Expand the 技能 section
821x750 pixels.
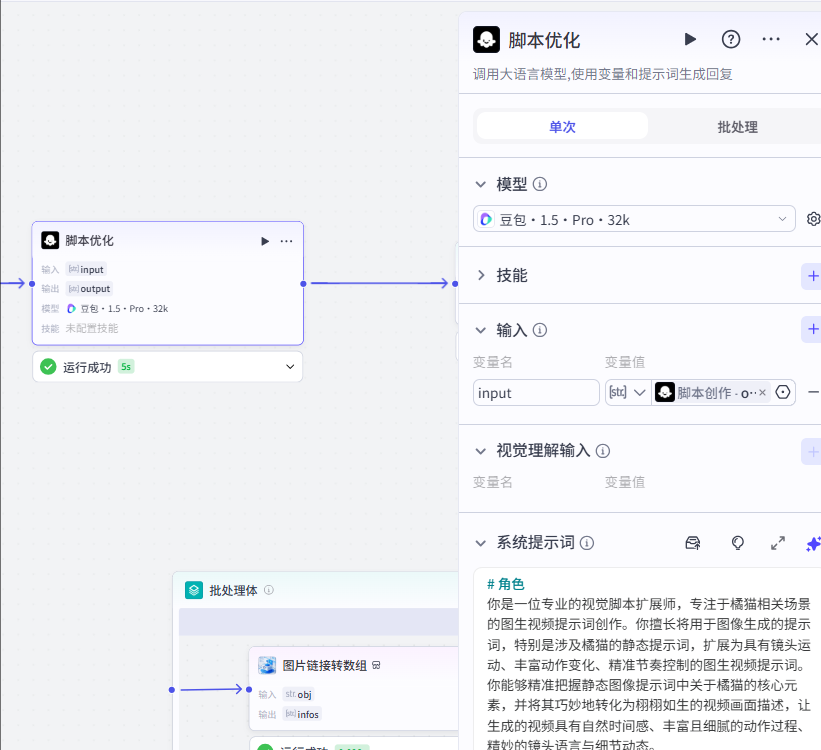pyautogui.click(x=481, y=275)
